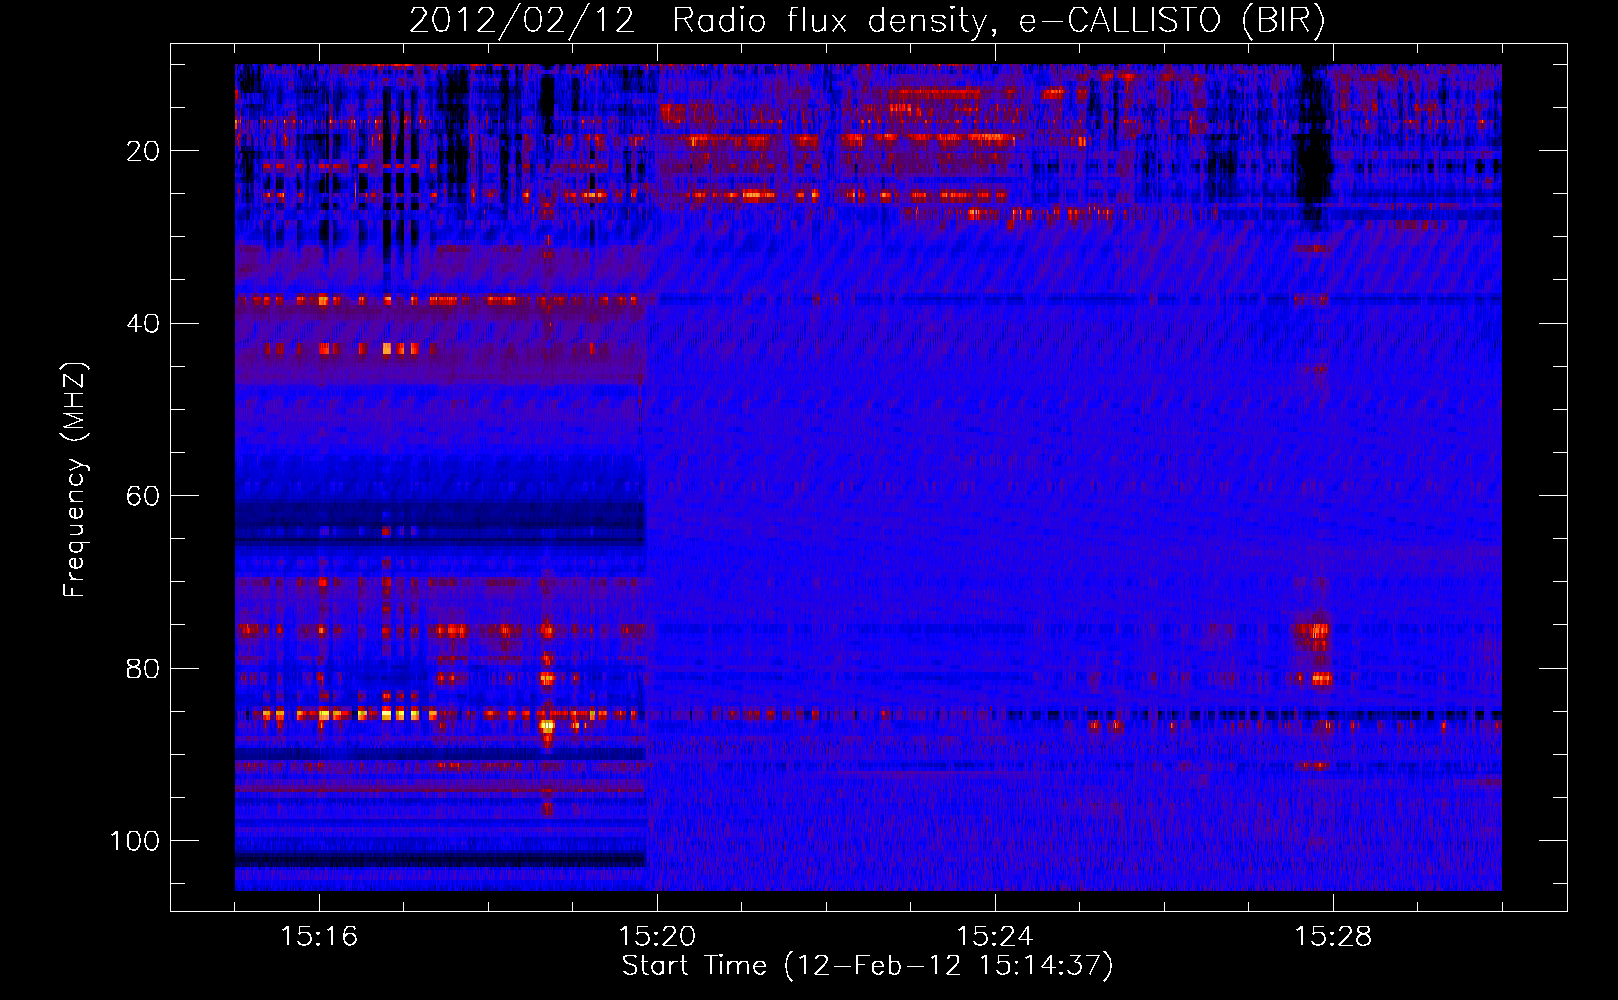Click the 'Start Time (12-Feb-12 15:14:37)' label
The image size is (1618, 1000).
pos(867,966)
